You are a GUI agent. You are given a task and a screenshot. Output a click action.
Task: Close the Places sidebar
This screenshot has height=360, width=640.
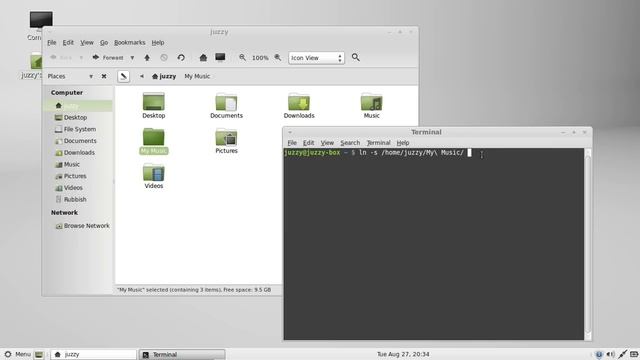[104, 76]
